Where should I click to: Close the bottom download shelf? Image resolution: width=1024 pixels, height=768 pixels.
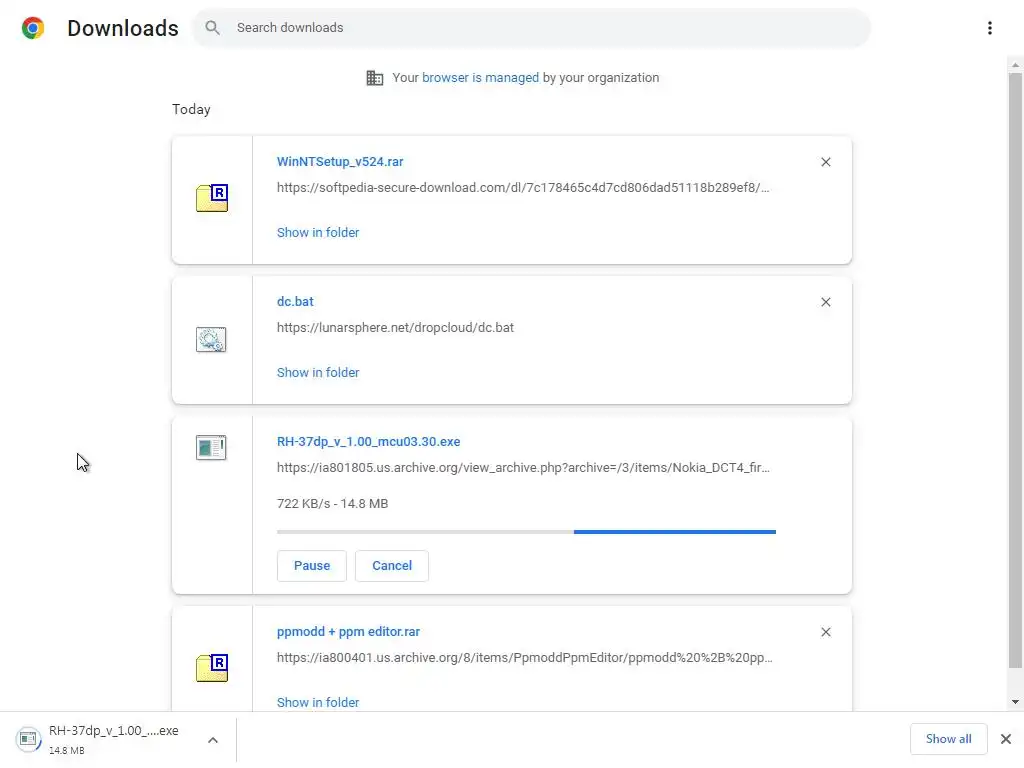1006,739
